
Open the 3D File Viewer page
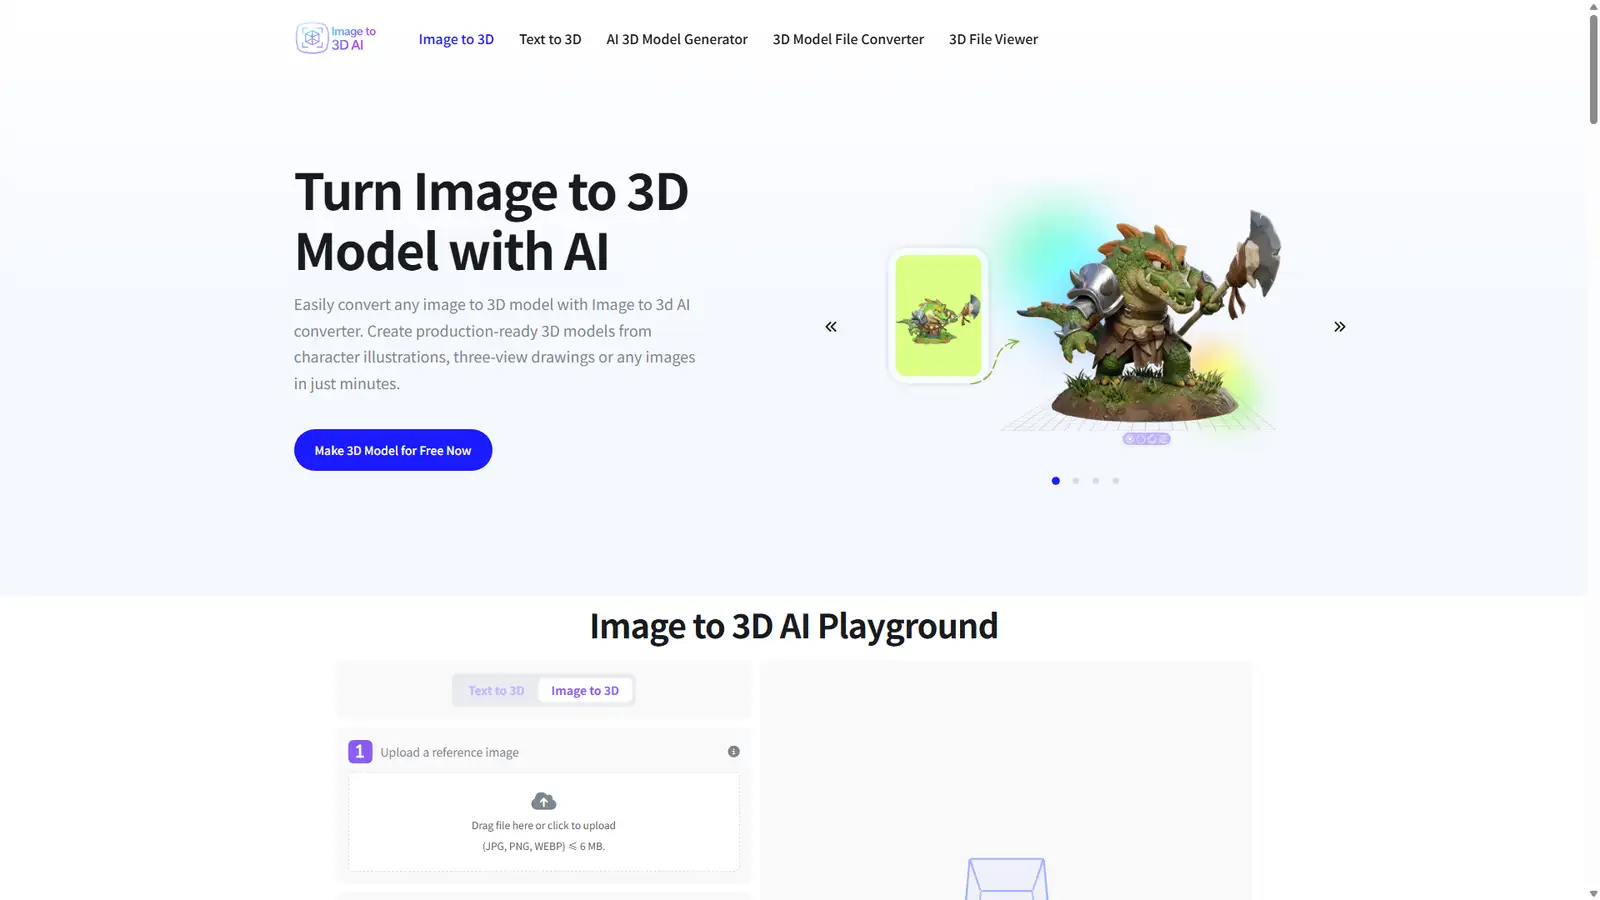coord(993,39)
